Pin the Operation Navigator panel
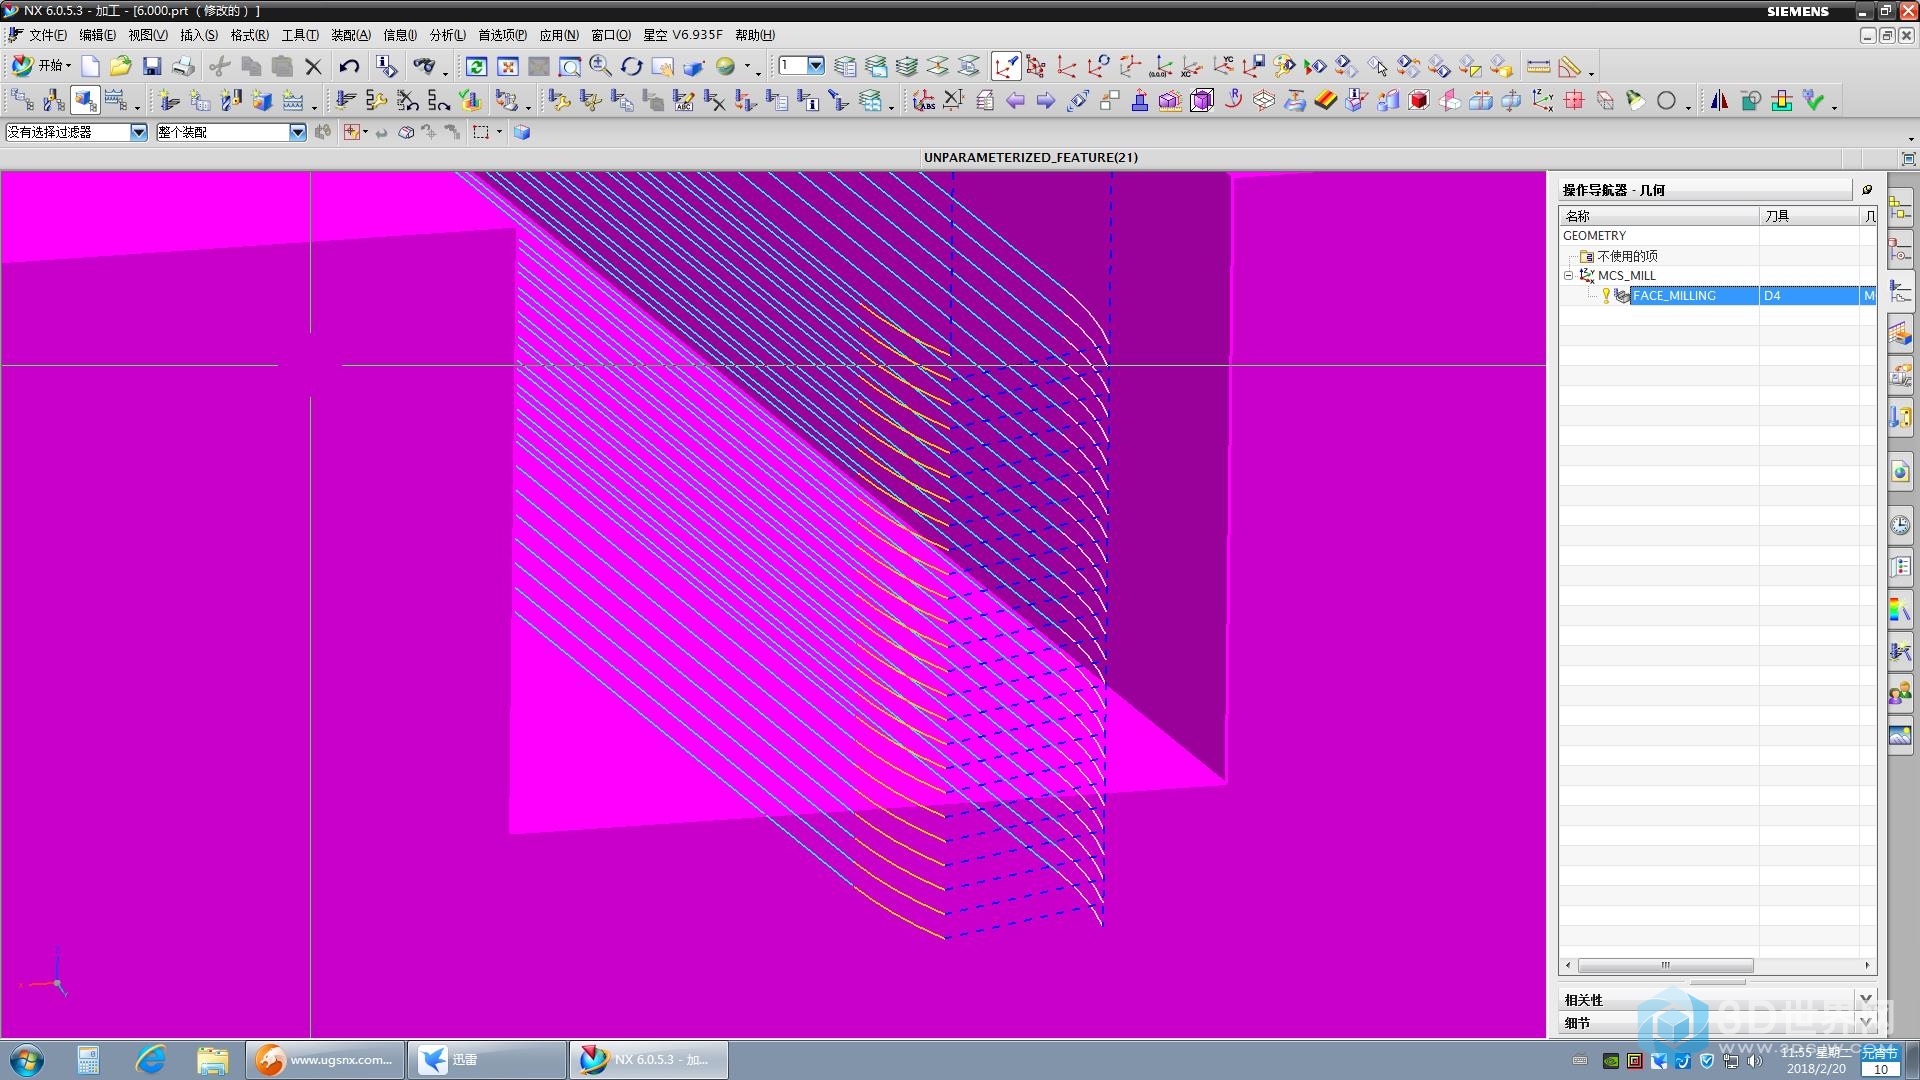 coord(1866,189)
